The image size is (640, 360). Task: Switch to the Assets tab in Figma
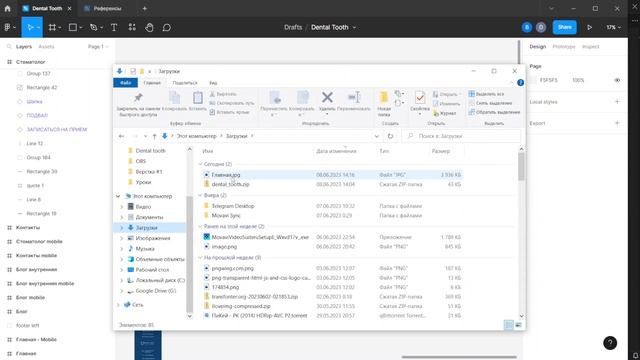coord(46,47)
